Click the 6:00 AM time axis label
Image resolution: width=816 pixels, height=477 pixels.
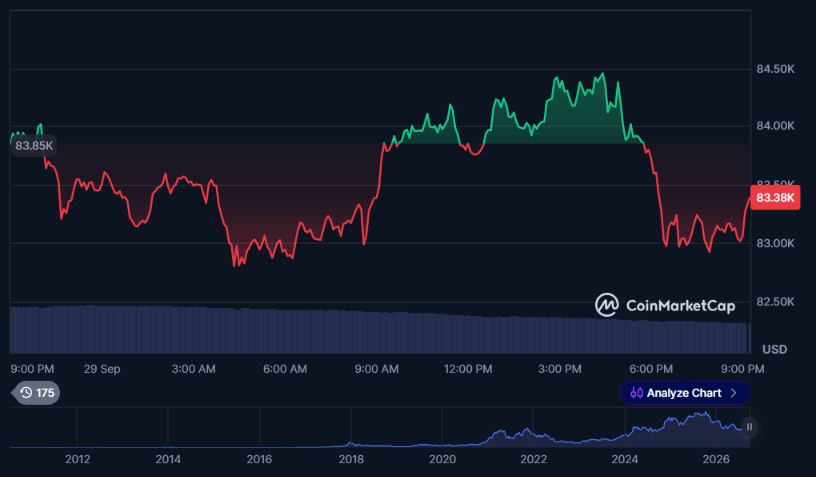point(285,369)
